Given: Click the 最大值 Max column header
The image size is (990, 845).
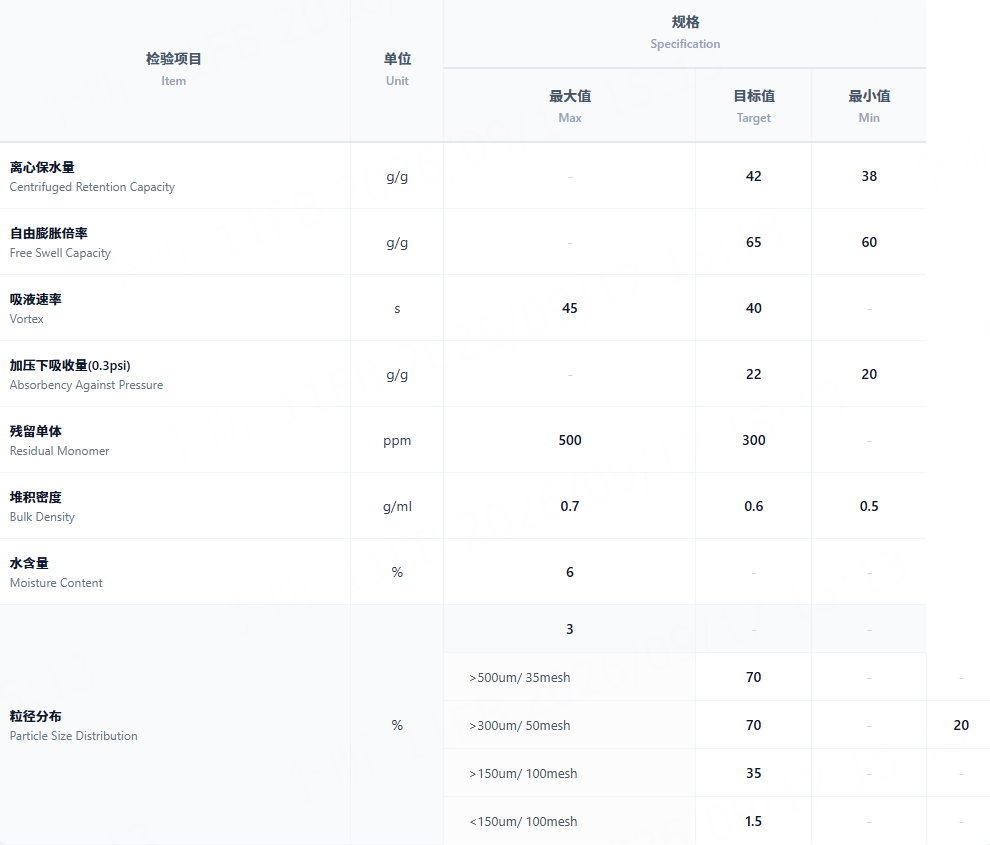Looking at the screenshot, I should click(570, 106).
